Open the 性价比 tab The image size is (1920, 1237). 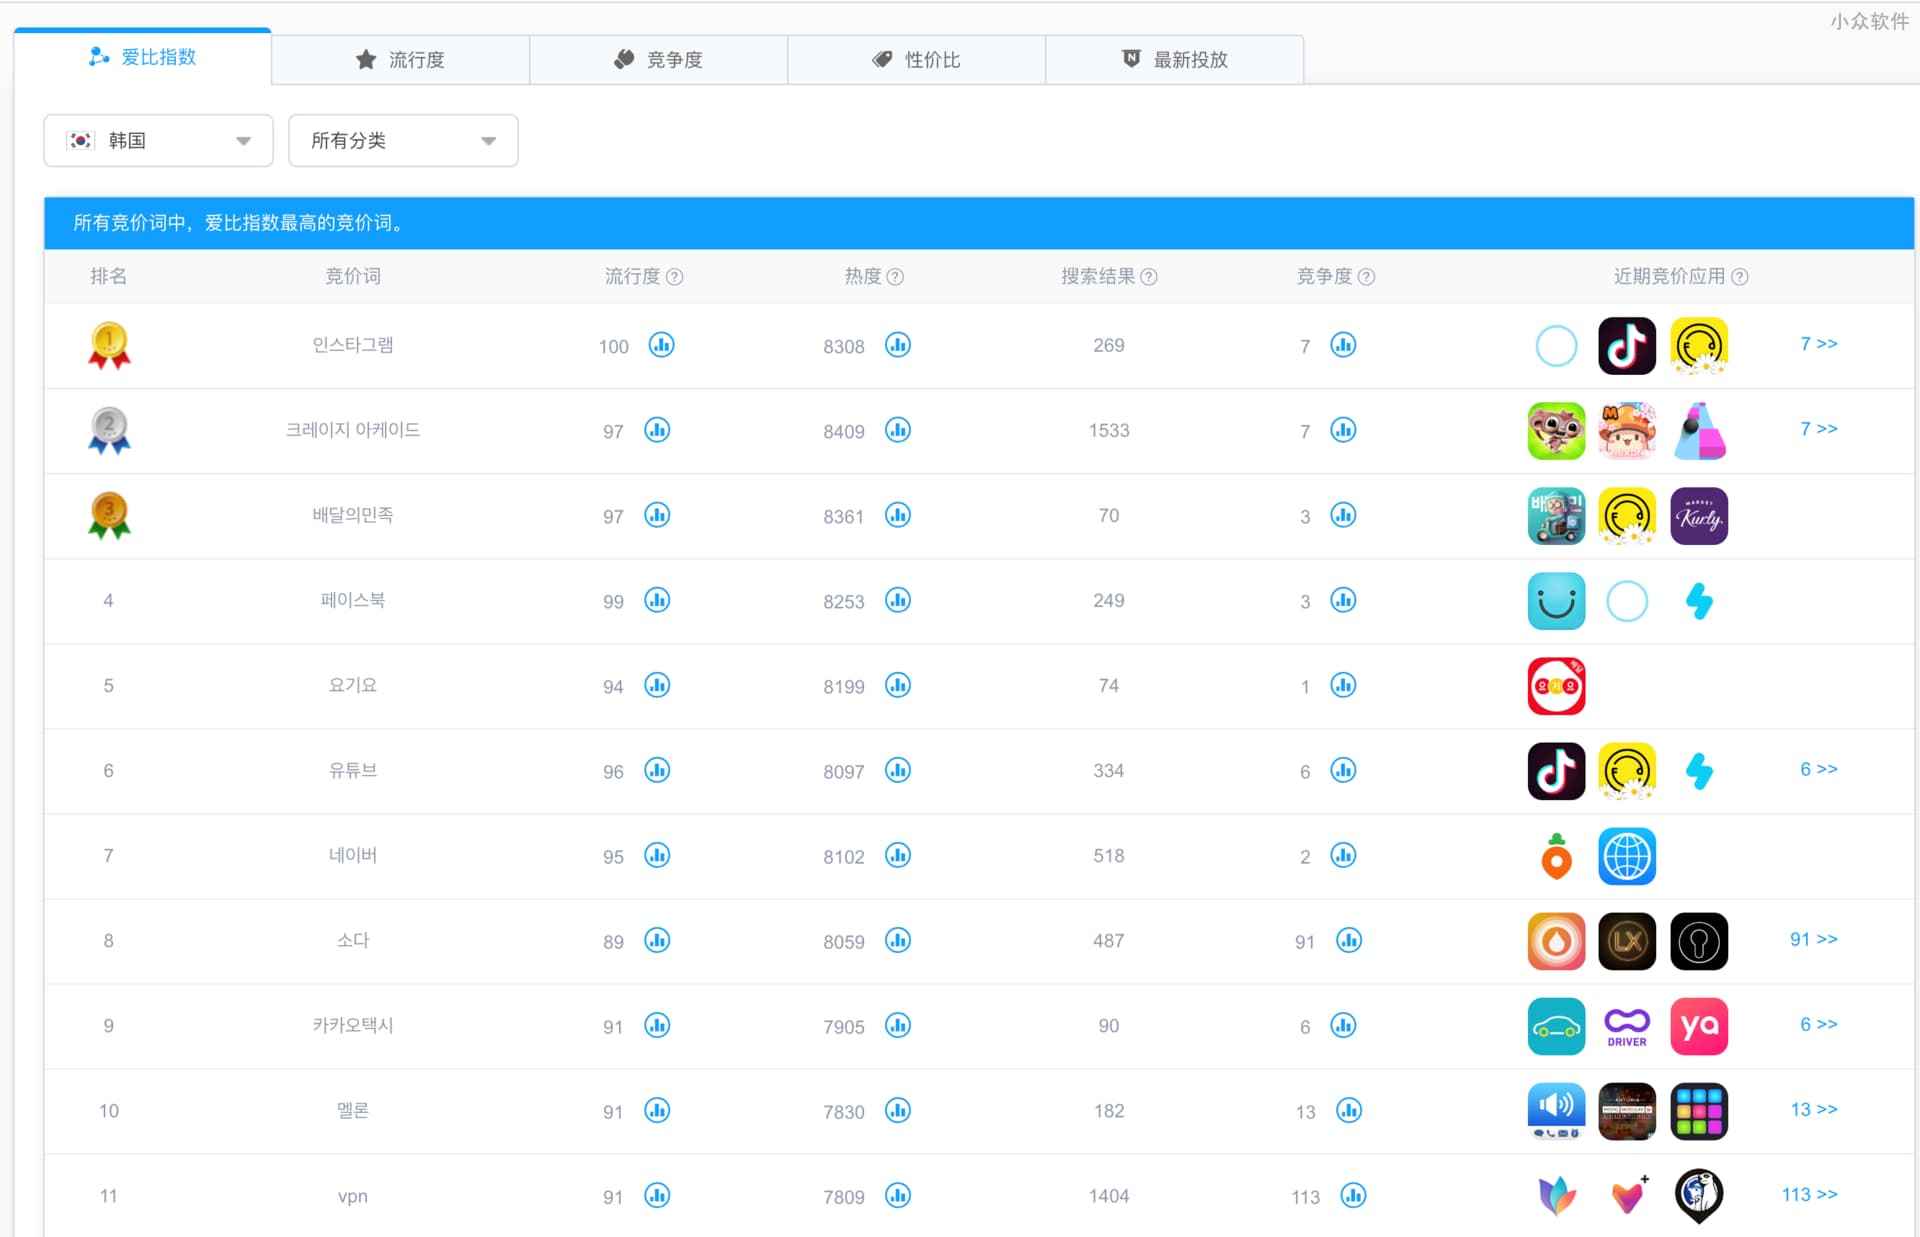[x=916, y=60]
